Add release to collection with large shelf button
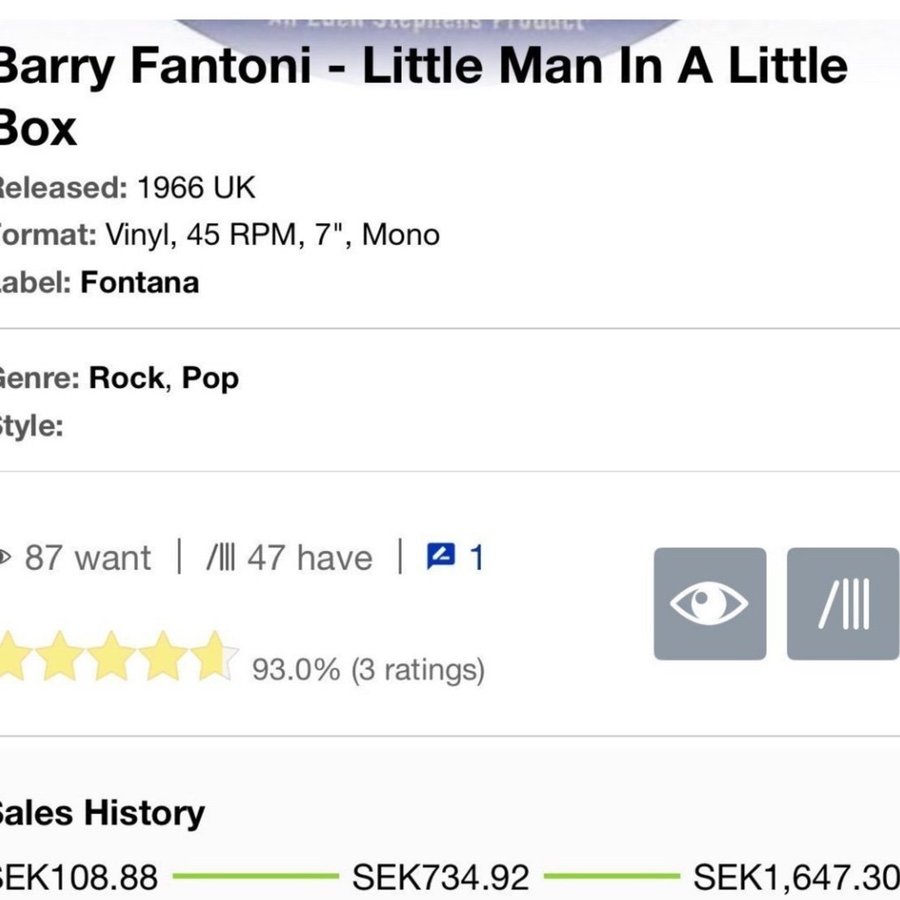This screenshot has width=900, height=900. click(842, 603)
